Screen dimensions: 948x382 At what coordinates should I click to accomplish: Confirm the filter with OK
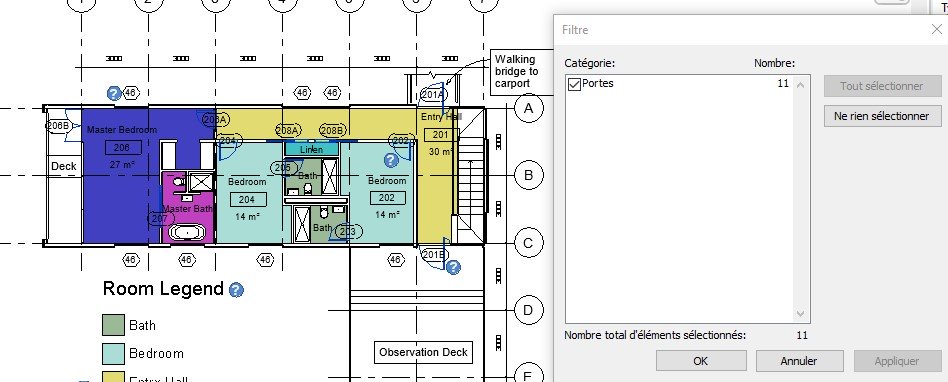point(701,361)
